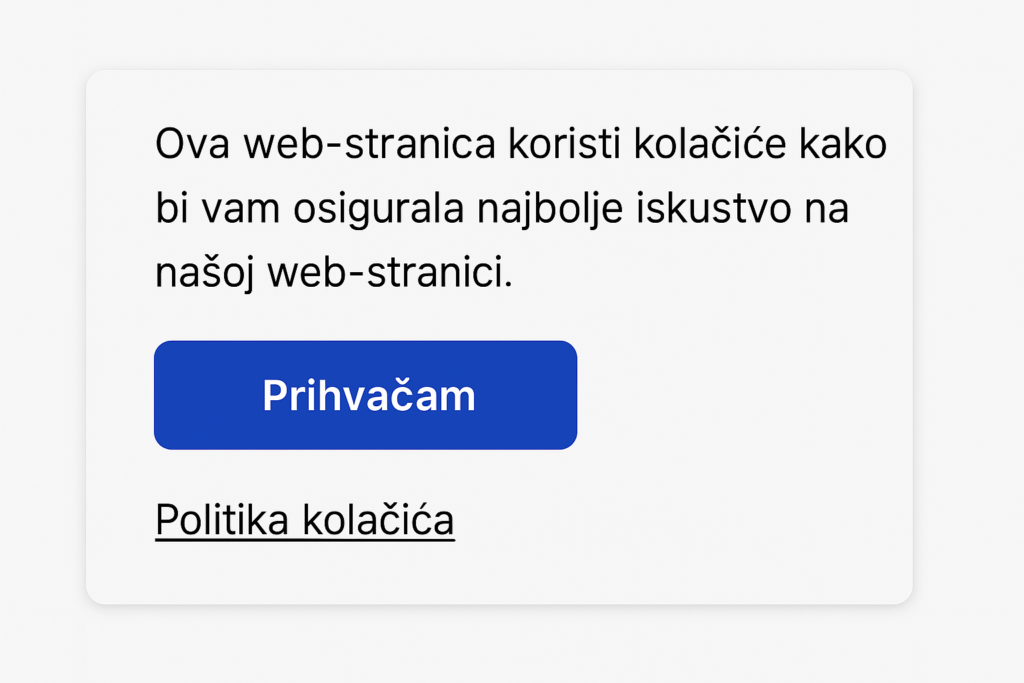Image resolution: width=1024 pixels, height=683 pixels.
Task: Click the word "kako" ending the first line
Action: click(x=843, y=144)
